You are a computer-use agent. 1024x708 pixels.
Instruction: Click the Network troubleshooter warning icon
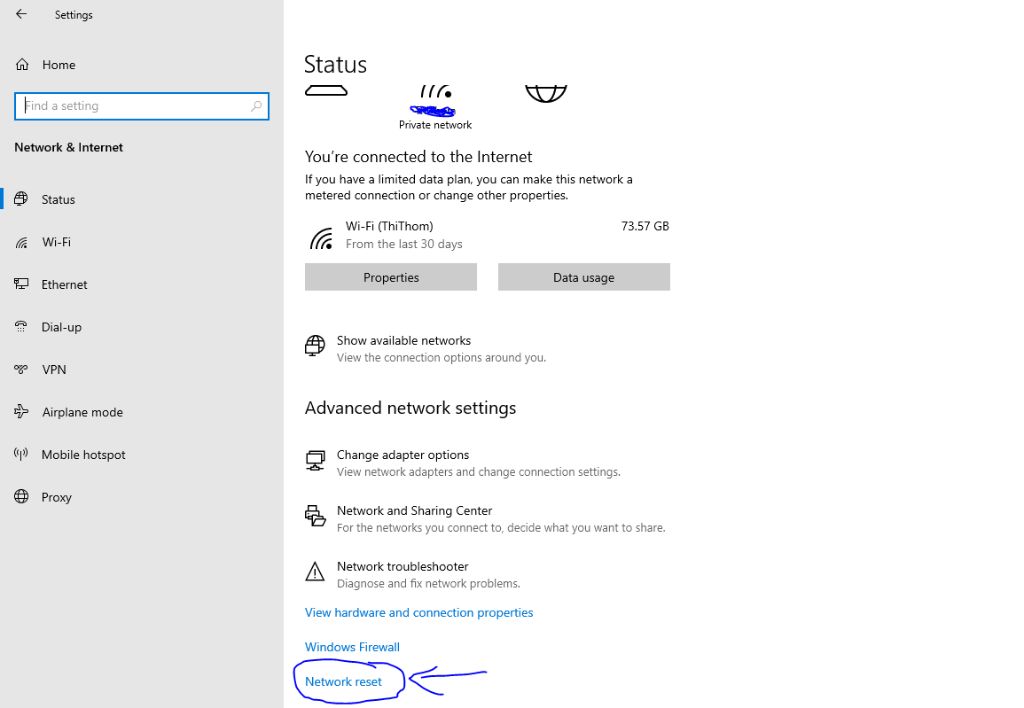pyautogui.click(x=315, y=572)
